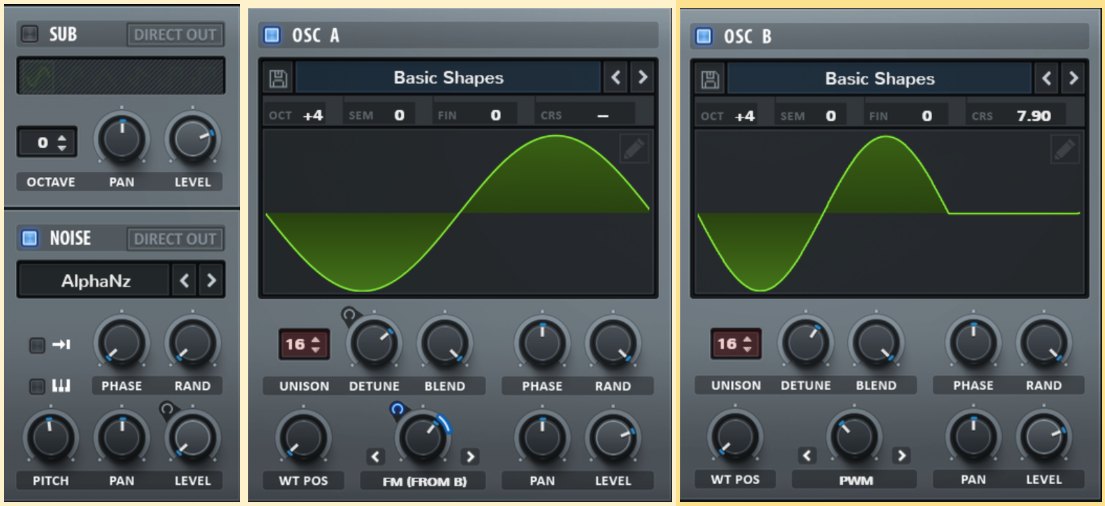The height and width of the screenshot is (506, 1105).
Task: Enable noise one-shot arrow checkbox
Action: [37, 345]
